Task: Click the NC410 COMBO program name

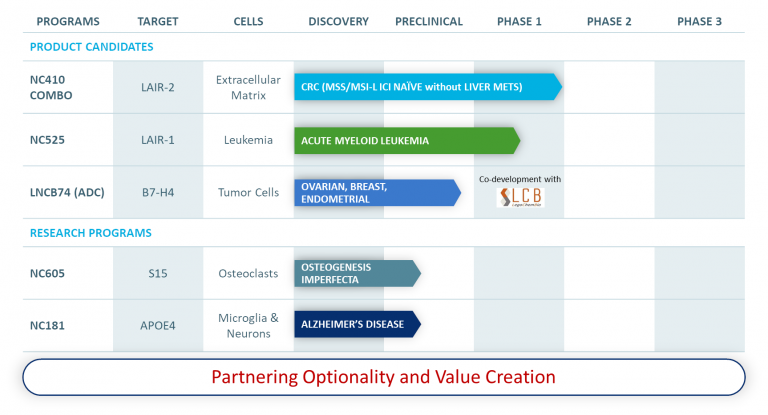Action: [51, 87]
